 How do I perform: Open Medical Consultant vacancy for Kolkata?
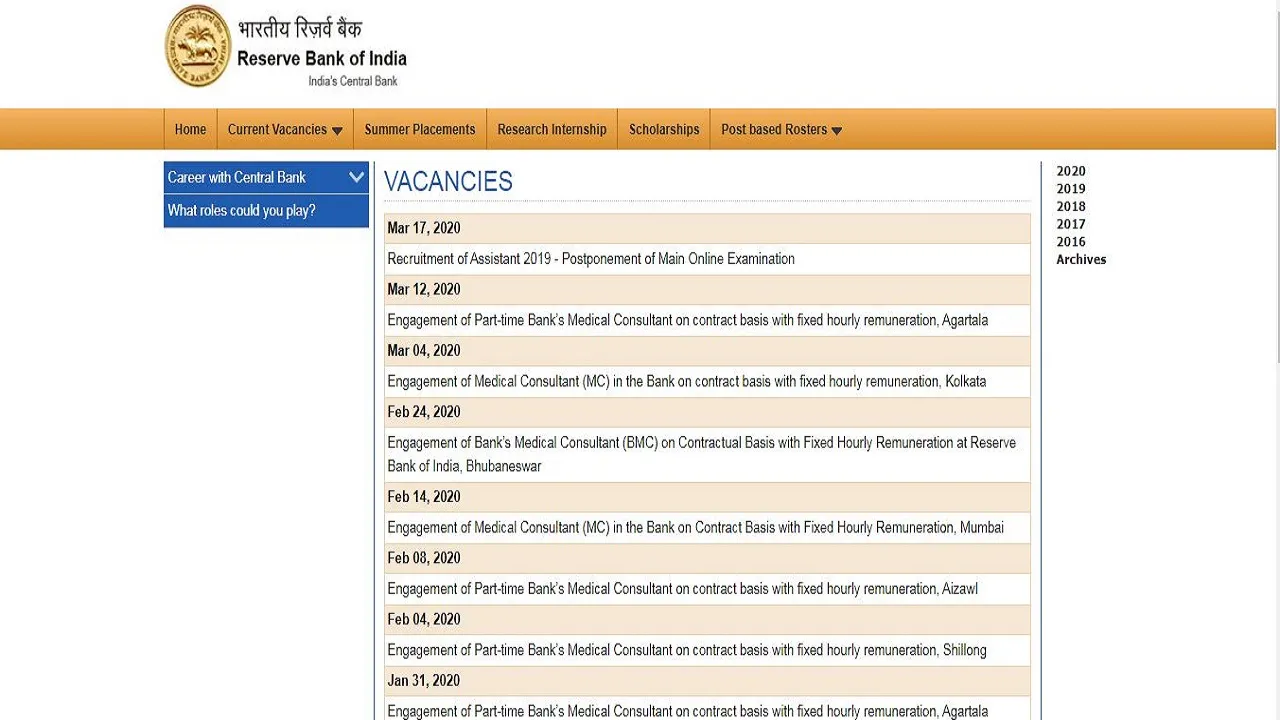[687, 381]
